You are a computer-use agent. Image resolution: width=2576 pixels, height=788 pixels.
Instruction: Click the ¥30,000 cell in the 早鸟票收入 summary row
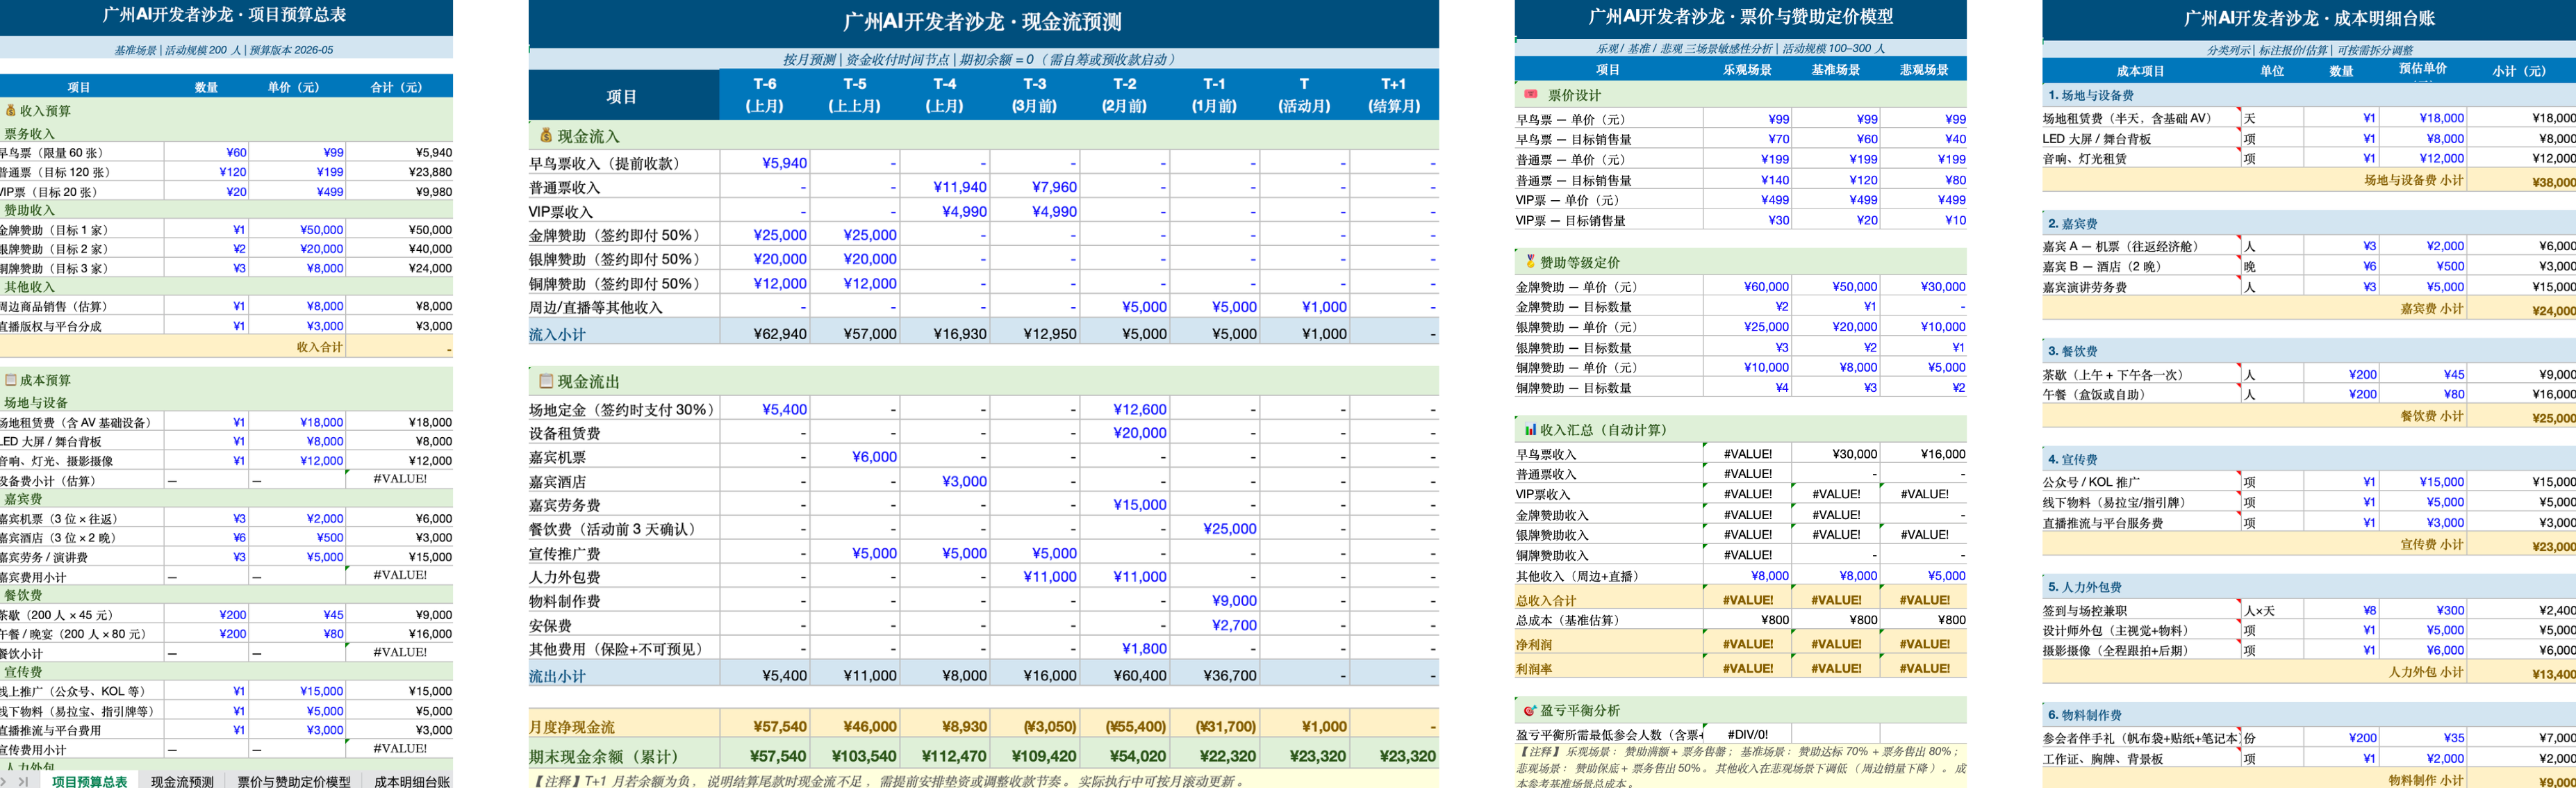[1854, 454]
